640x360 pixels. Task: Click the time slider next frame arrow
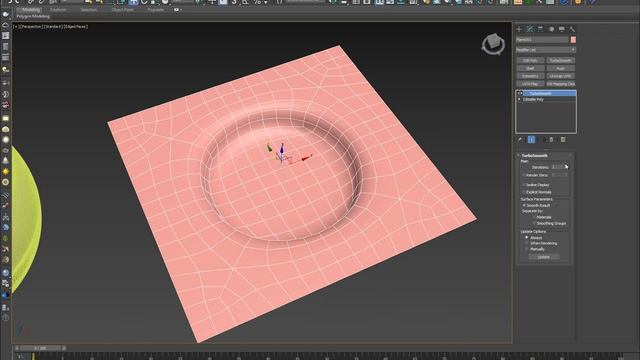tap(64, 348)
